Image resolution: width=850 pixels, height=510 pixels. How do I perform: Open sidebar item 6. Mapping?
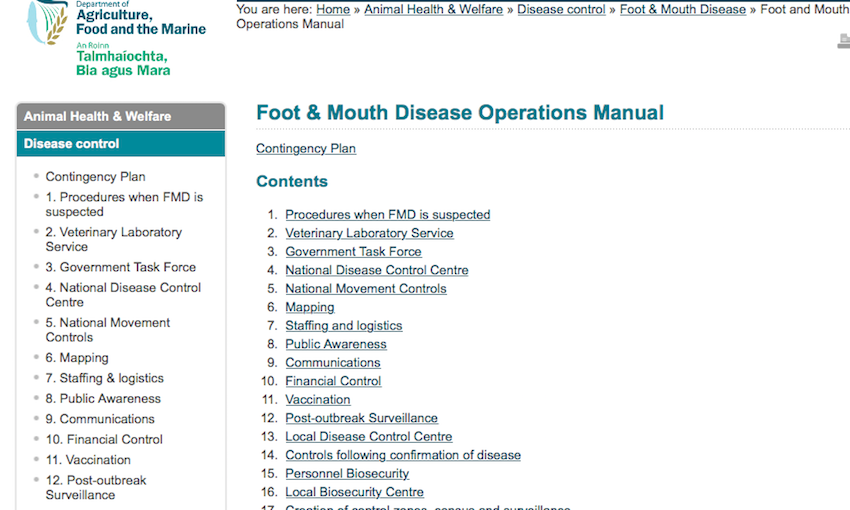pos(76,358)
